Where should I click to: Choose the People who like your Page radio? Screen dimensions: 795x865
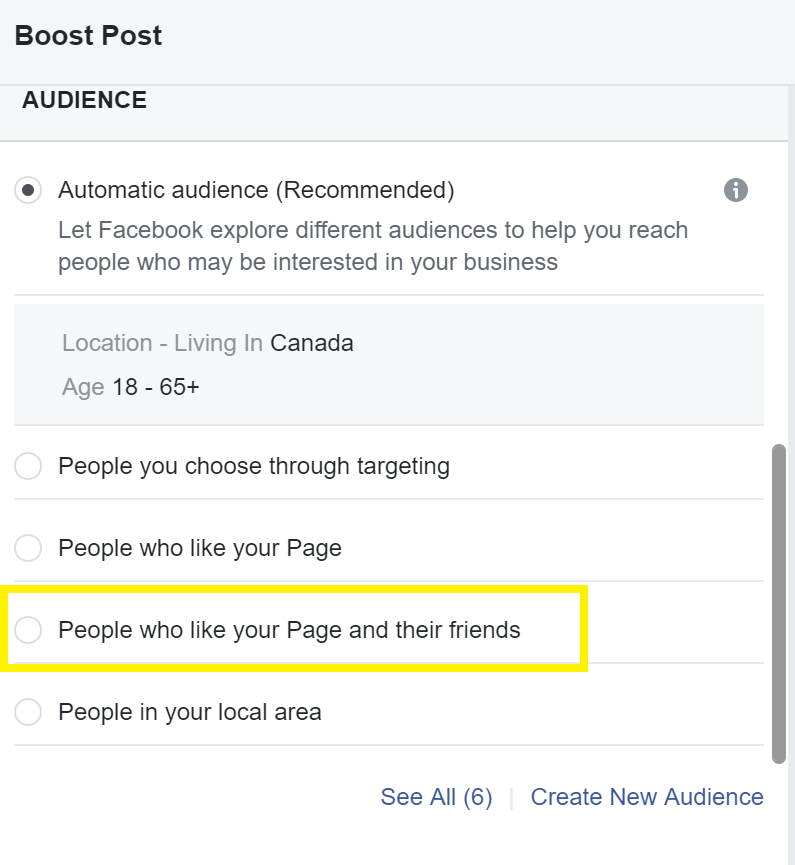point(28,548)
